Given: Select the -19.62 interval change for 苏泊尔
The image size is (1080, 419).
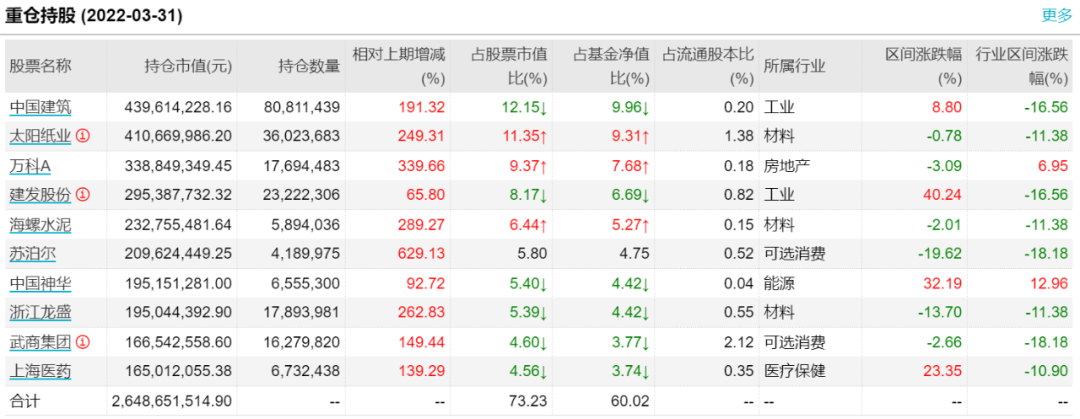Looking at the screenshot, I should [x=940, y=254].
